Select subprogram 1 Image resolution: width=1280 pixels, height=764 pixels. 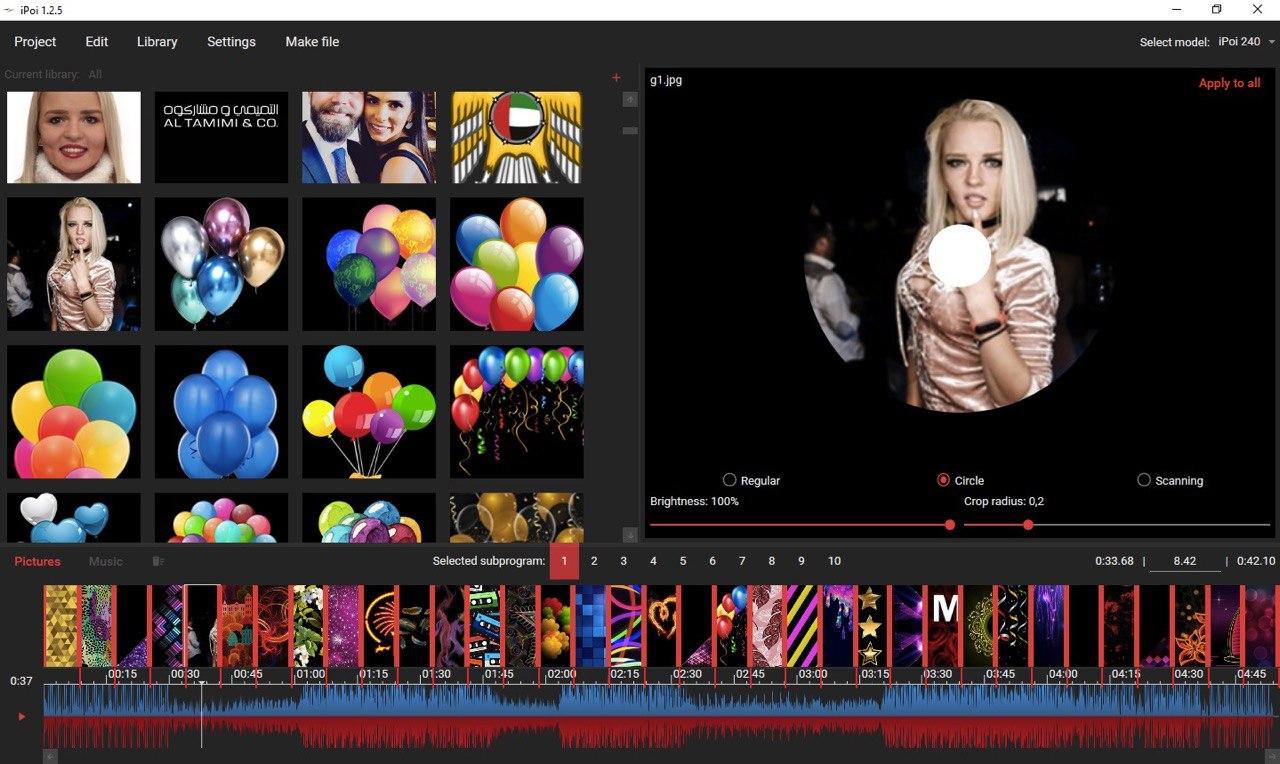(x=564, y=561)
